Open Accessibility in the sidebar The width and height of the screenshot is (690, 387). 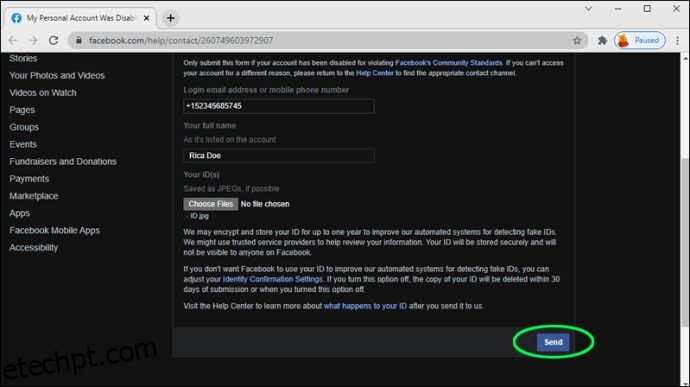click(33, 247)
